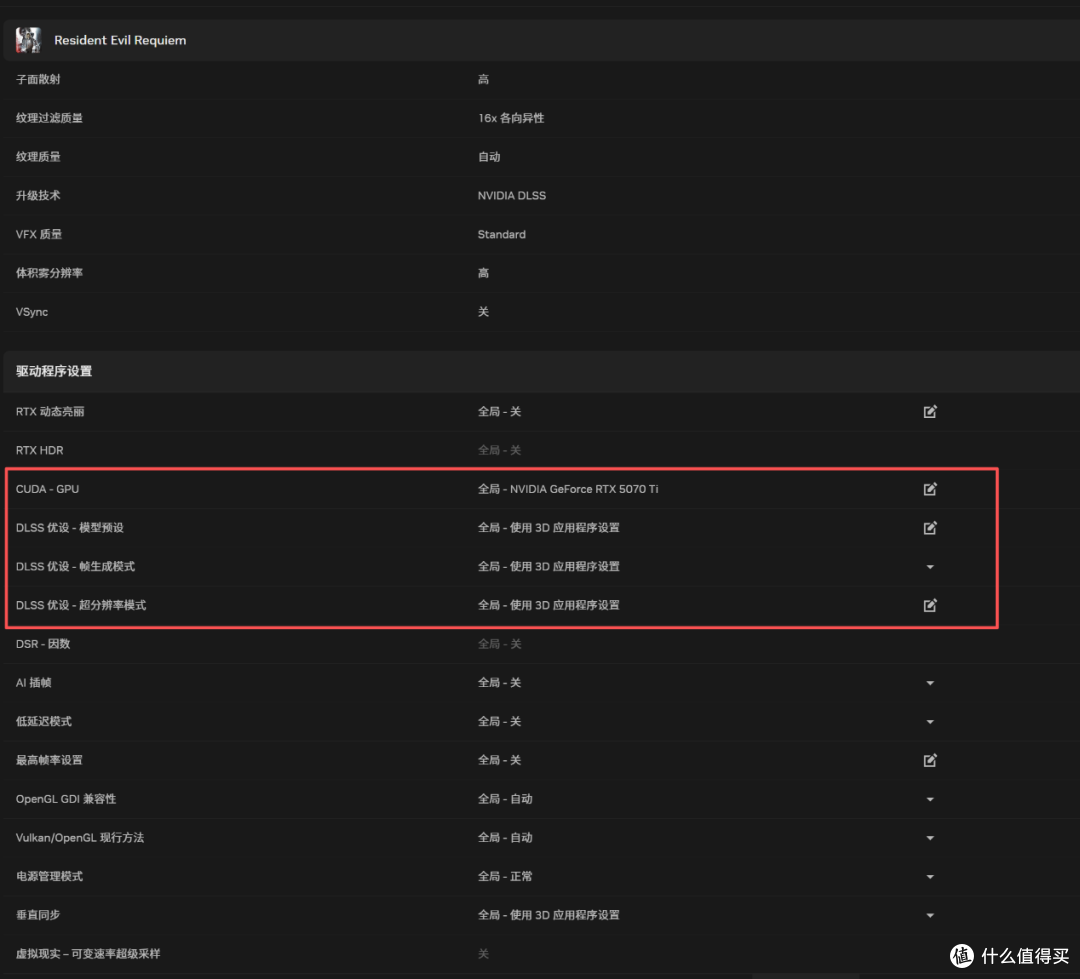
Task: Click the 升级技术 label
Action: [38, 196]
